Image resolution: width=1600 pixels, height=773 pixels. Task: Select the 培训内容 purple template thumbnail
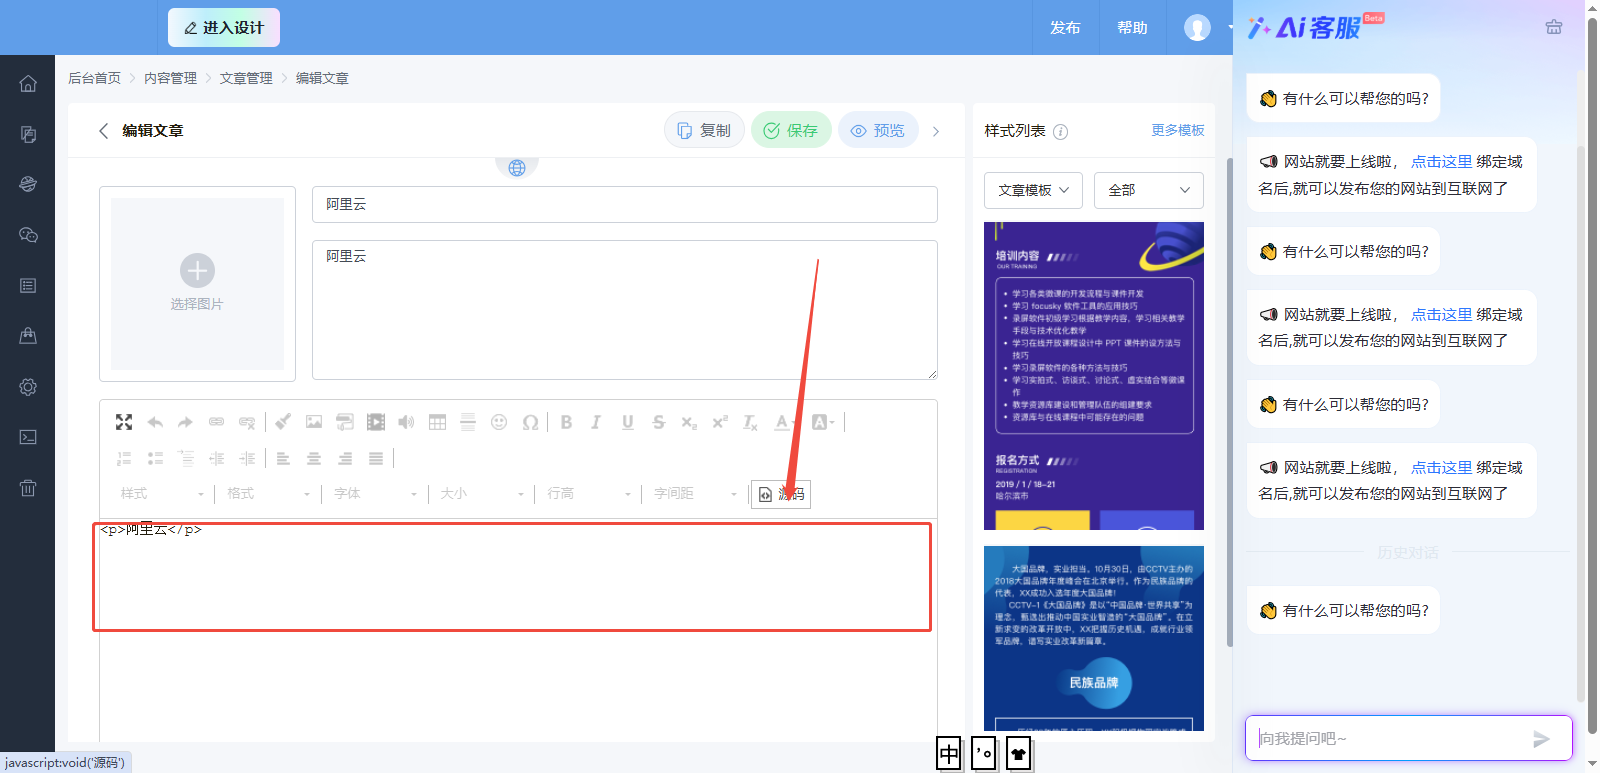click(x=1094, y=376)
